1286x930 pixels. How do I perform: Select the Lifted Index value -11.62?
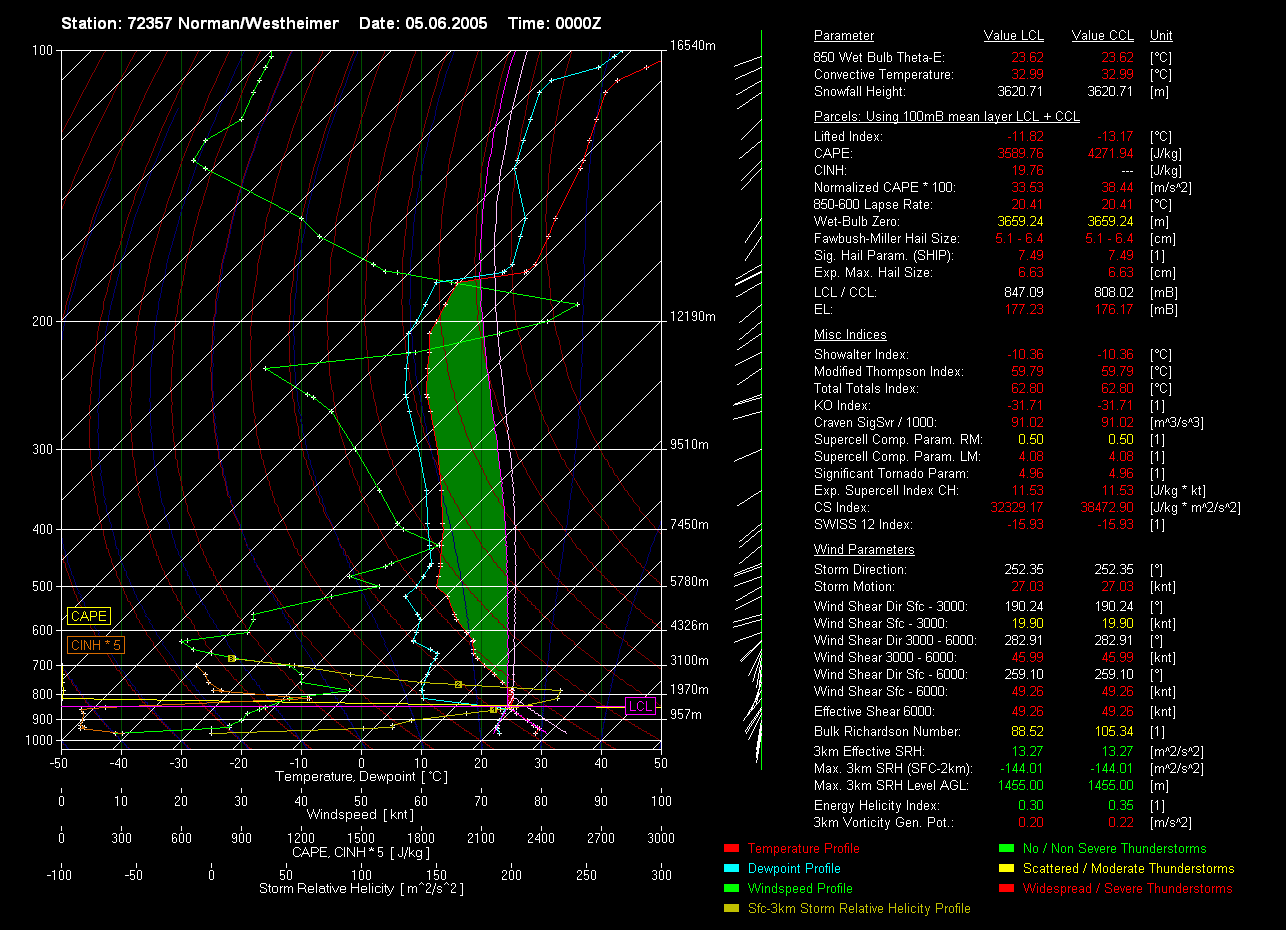[1027, 137]
